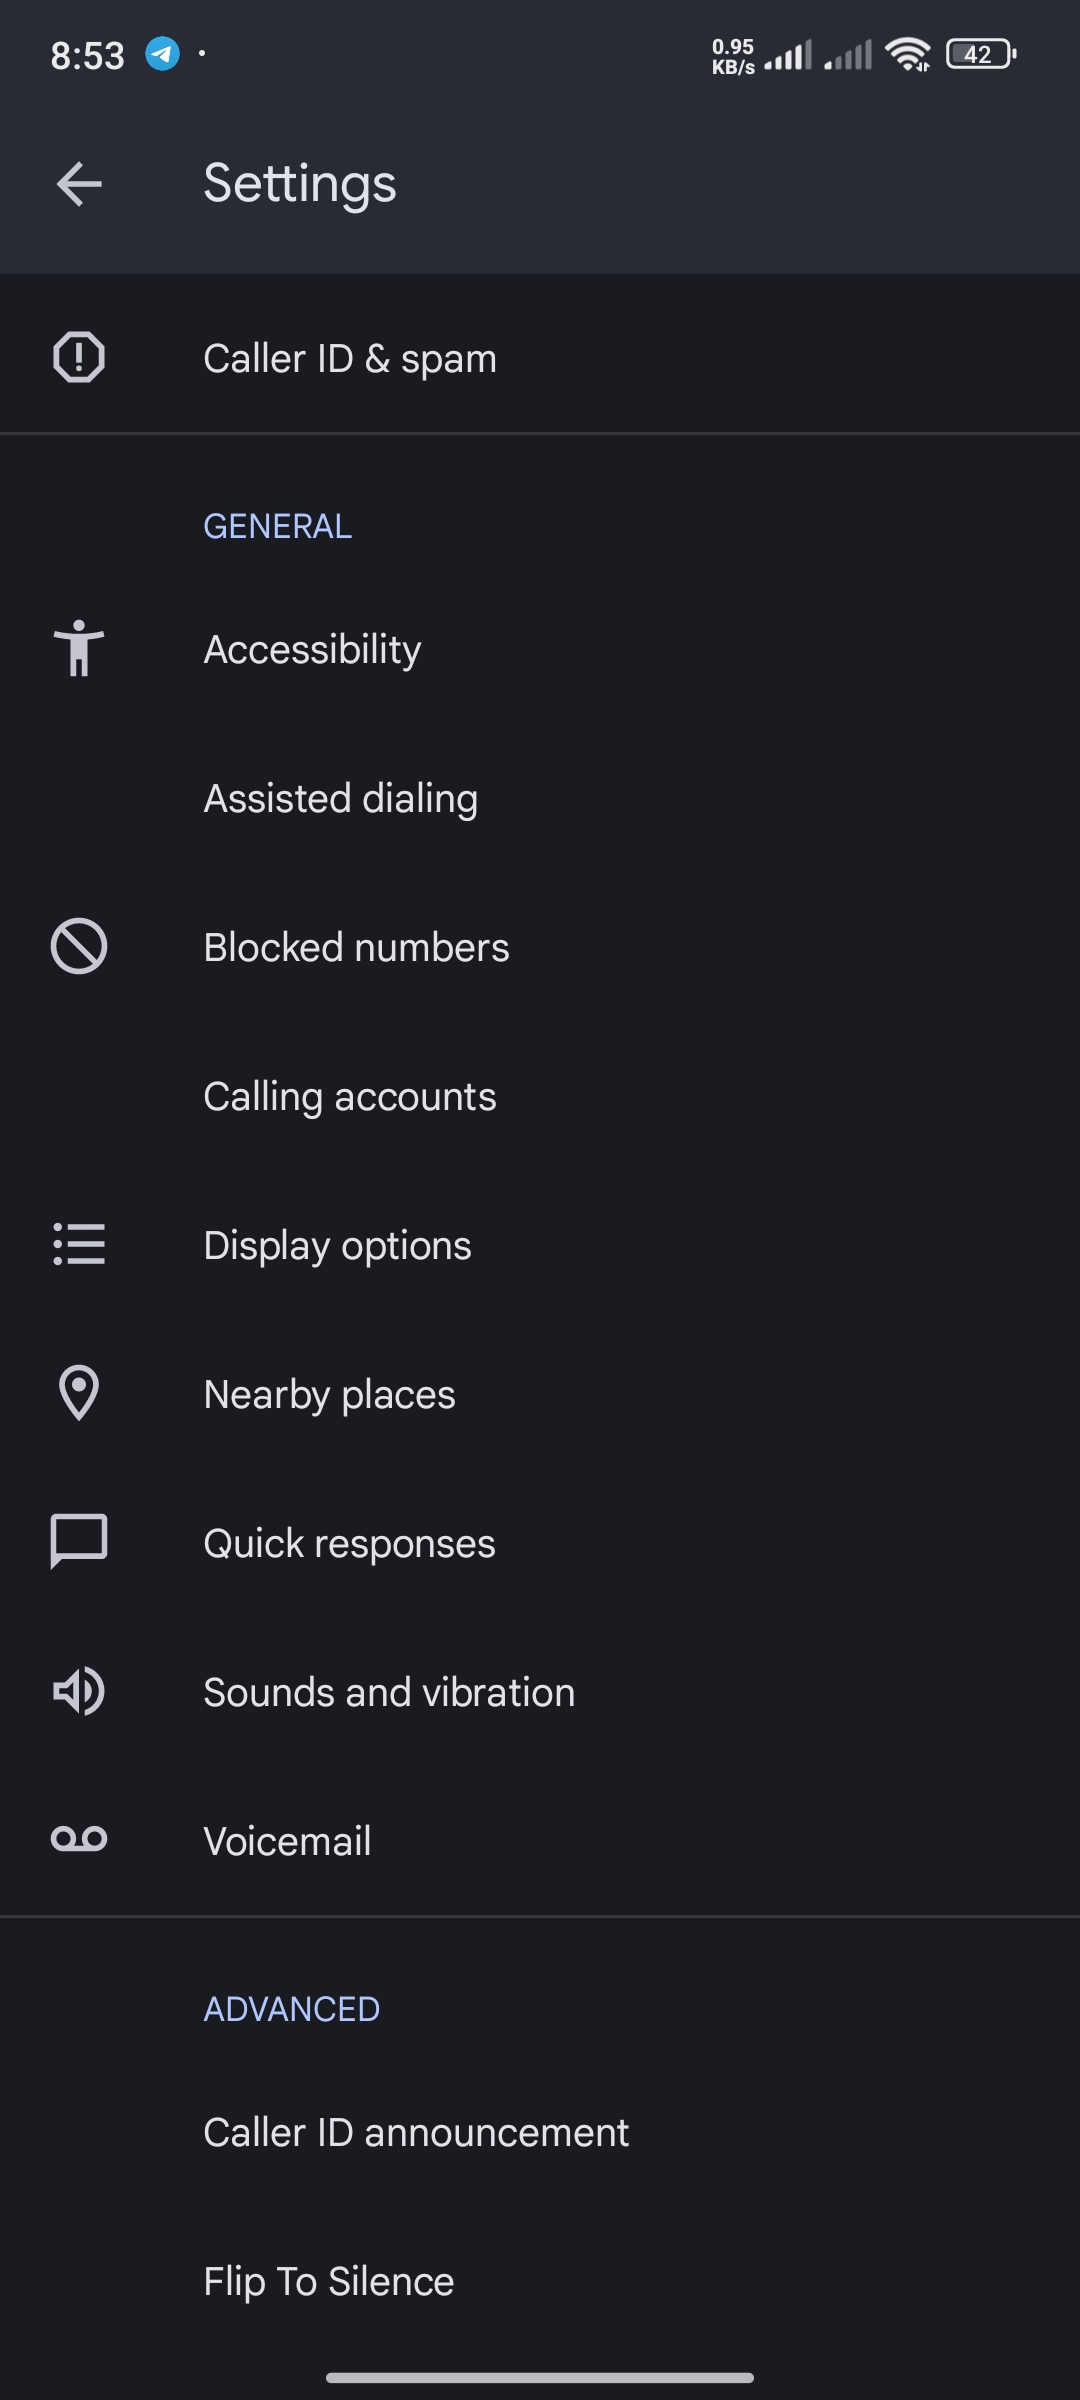The height and width of the screenshot is (2400, 1080).
Task: Tap the back arrow icon
Action: pyautogui.click(x=79, y=184)
